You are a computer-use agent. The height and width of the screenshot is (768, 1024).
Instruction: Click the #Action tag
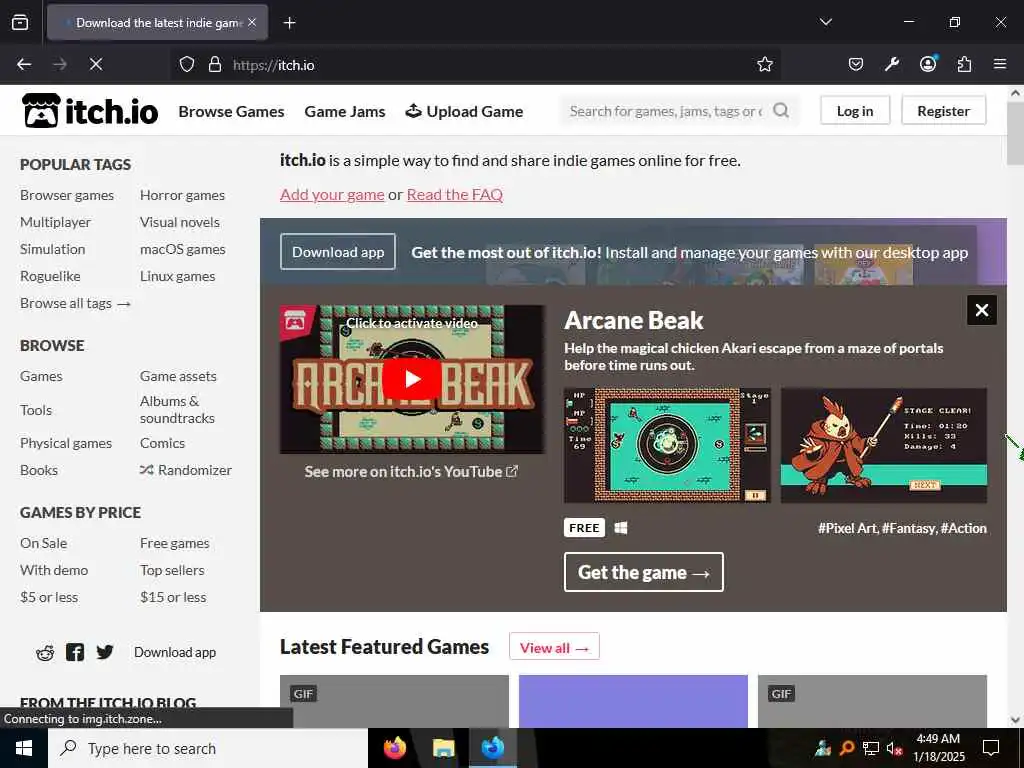point(963,528)
